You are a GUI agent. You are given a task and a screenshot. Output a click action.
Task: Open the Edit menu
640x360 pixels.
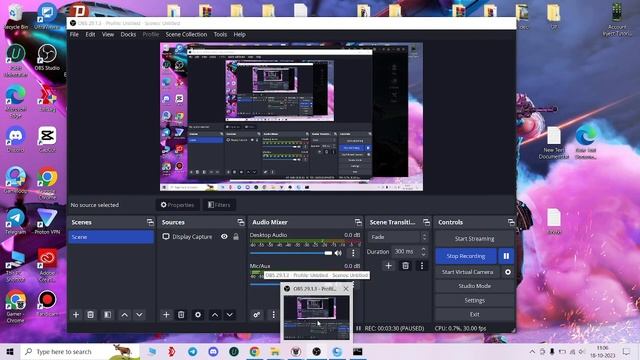[90, 35]
